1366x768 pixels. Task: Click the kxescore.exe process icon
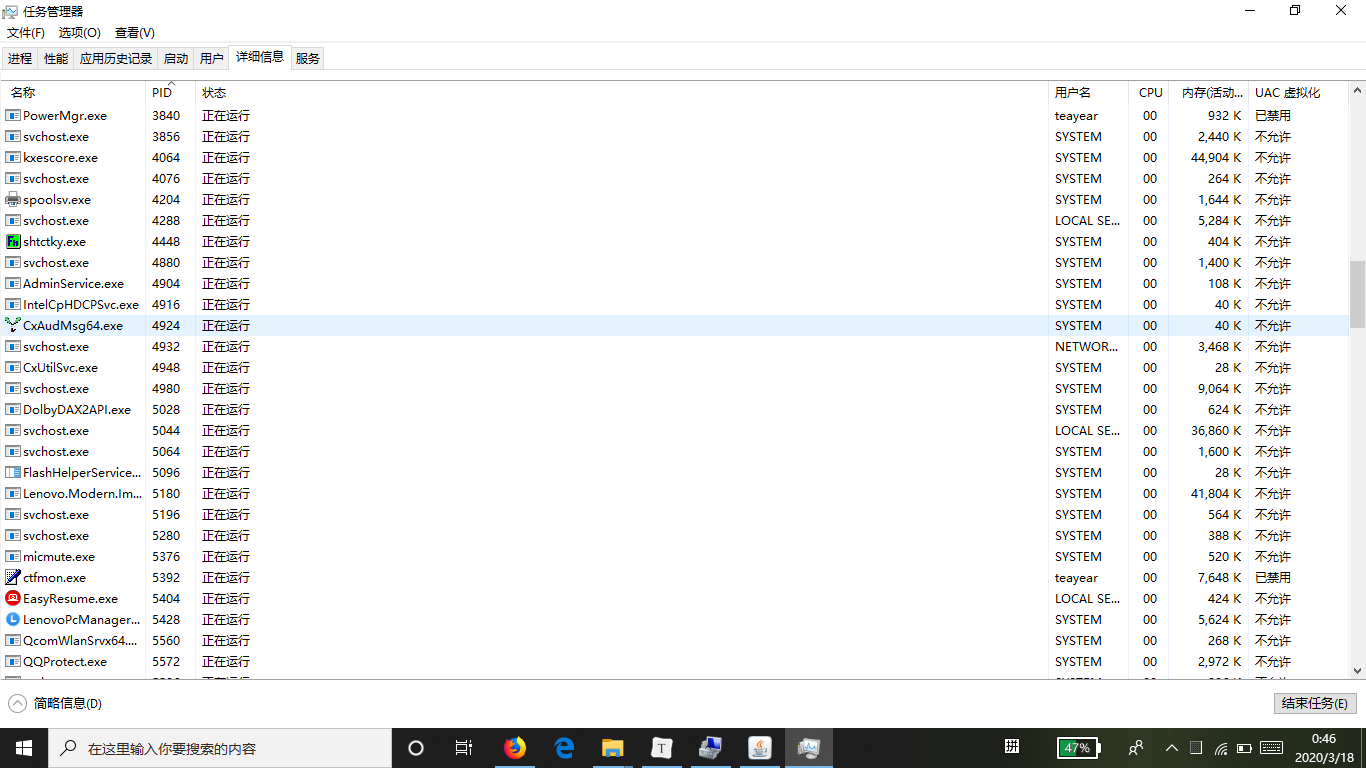13,158
